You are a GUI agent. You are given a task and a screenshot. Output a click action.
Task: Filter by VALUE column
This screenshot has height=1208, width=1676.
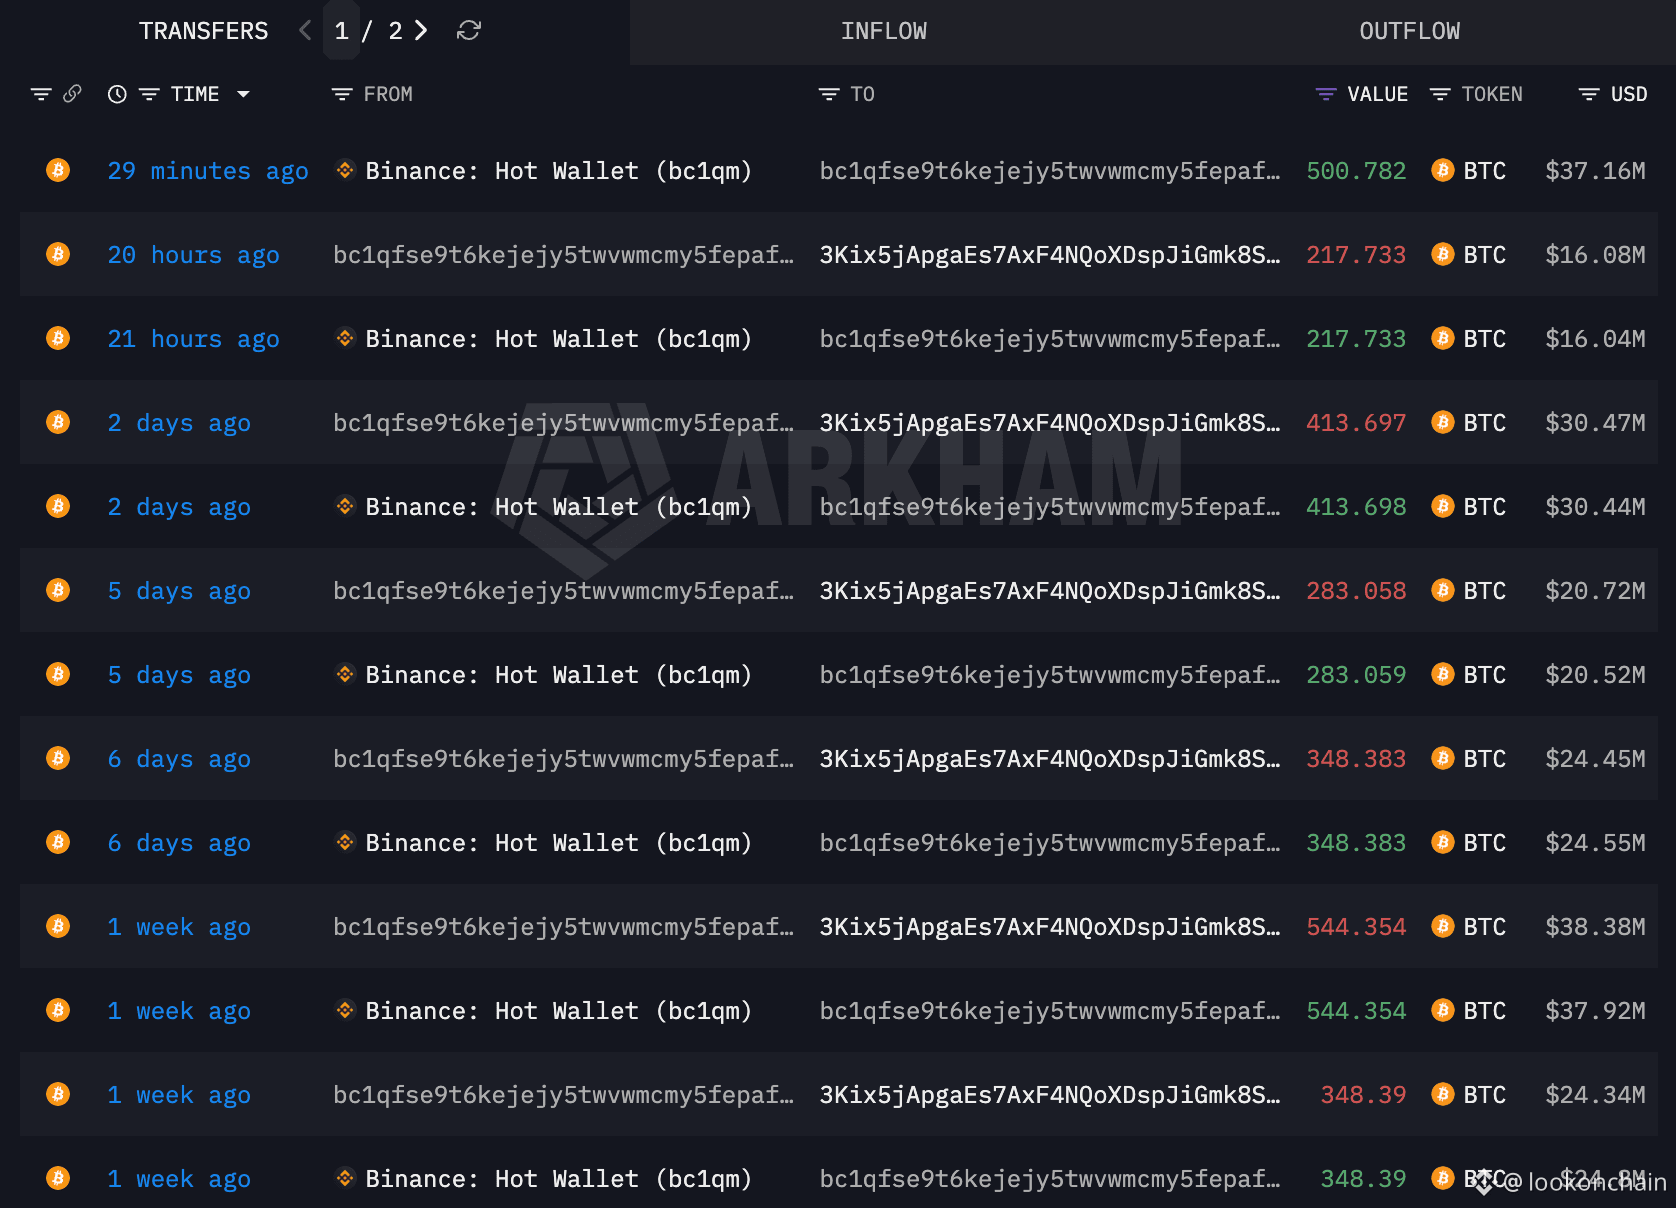[1326, 94]
